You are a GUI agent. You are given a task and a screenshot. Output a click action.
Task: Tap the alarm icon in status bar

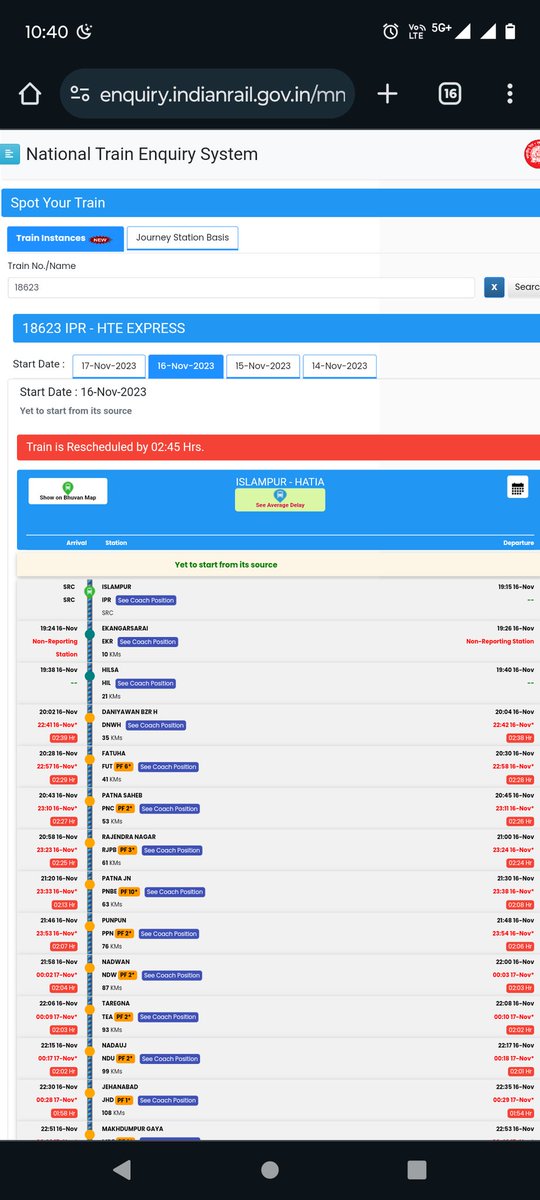(391, 32)
